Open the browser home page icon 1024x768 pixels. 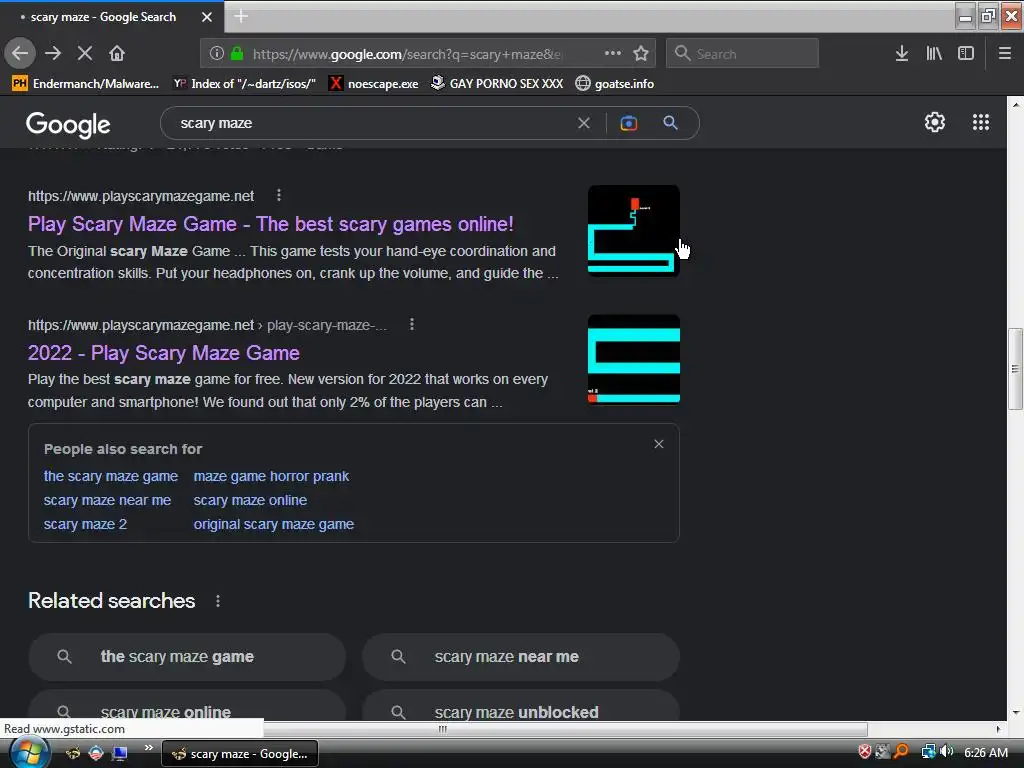tap(117, 53)
